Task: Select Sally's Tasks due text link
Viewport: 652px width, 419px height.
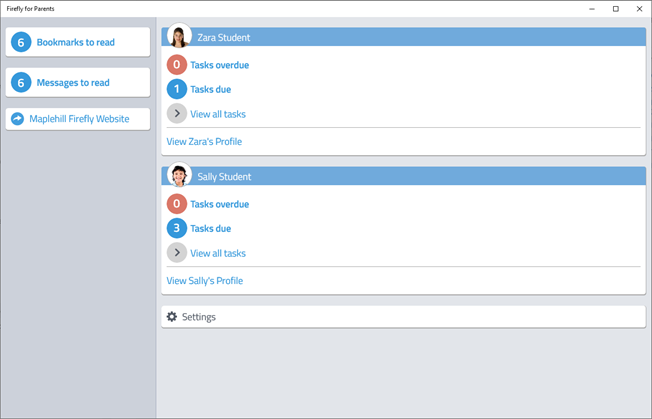Action: pos(210,229)
